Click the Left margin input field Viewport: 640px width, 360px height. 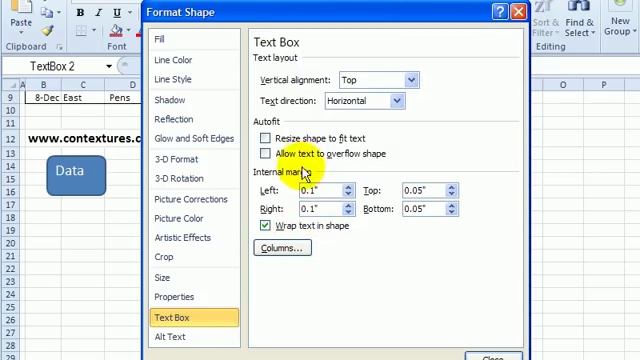321,190
